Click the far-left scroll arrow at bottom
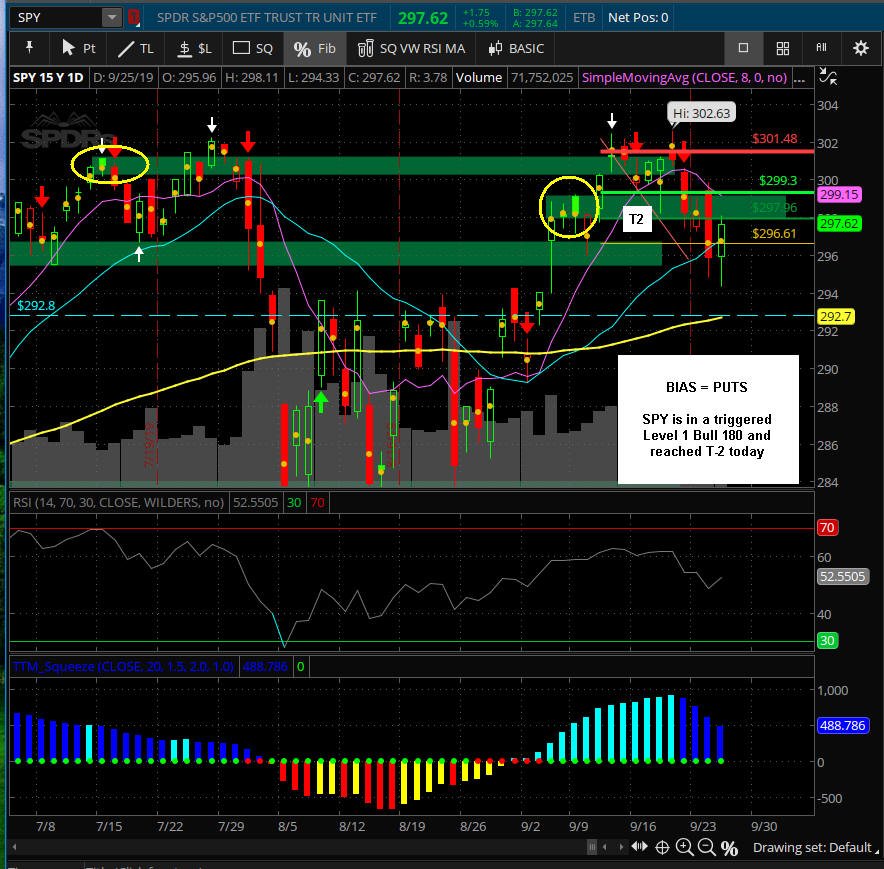 [x=14, y=847]
